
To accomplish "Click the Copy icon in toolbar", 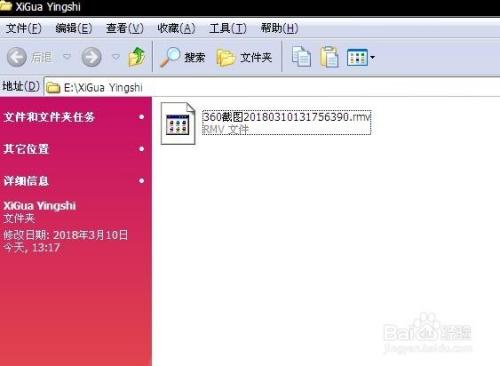I will [x=301, y=57].
